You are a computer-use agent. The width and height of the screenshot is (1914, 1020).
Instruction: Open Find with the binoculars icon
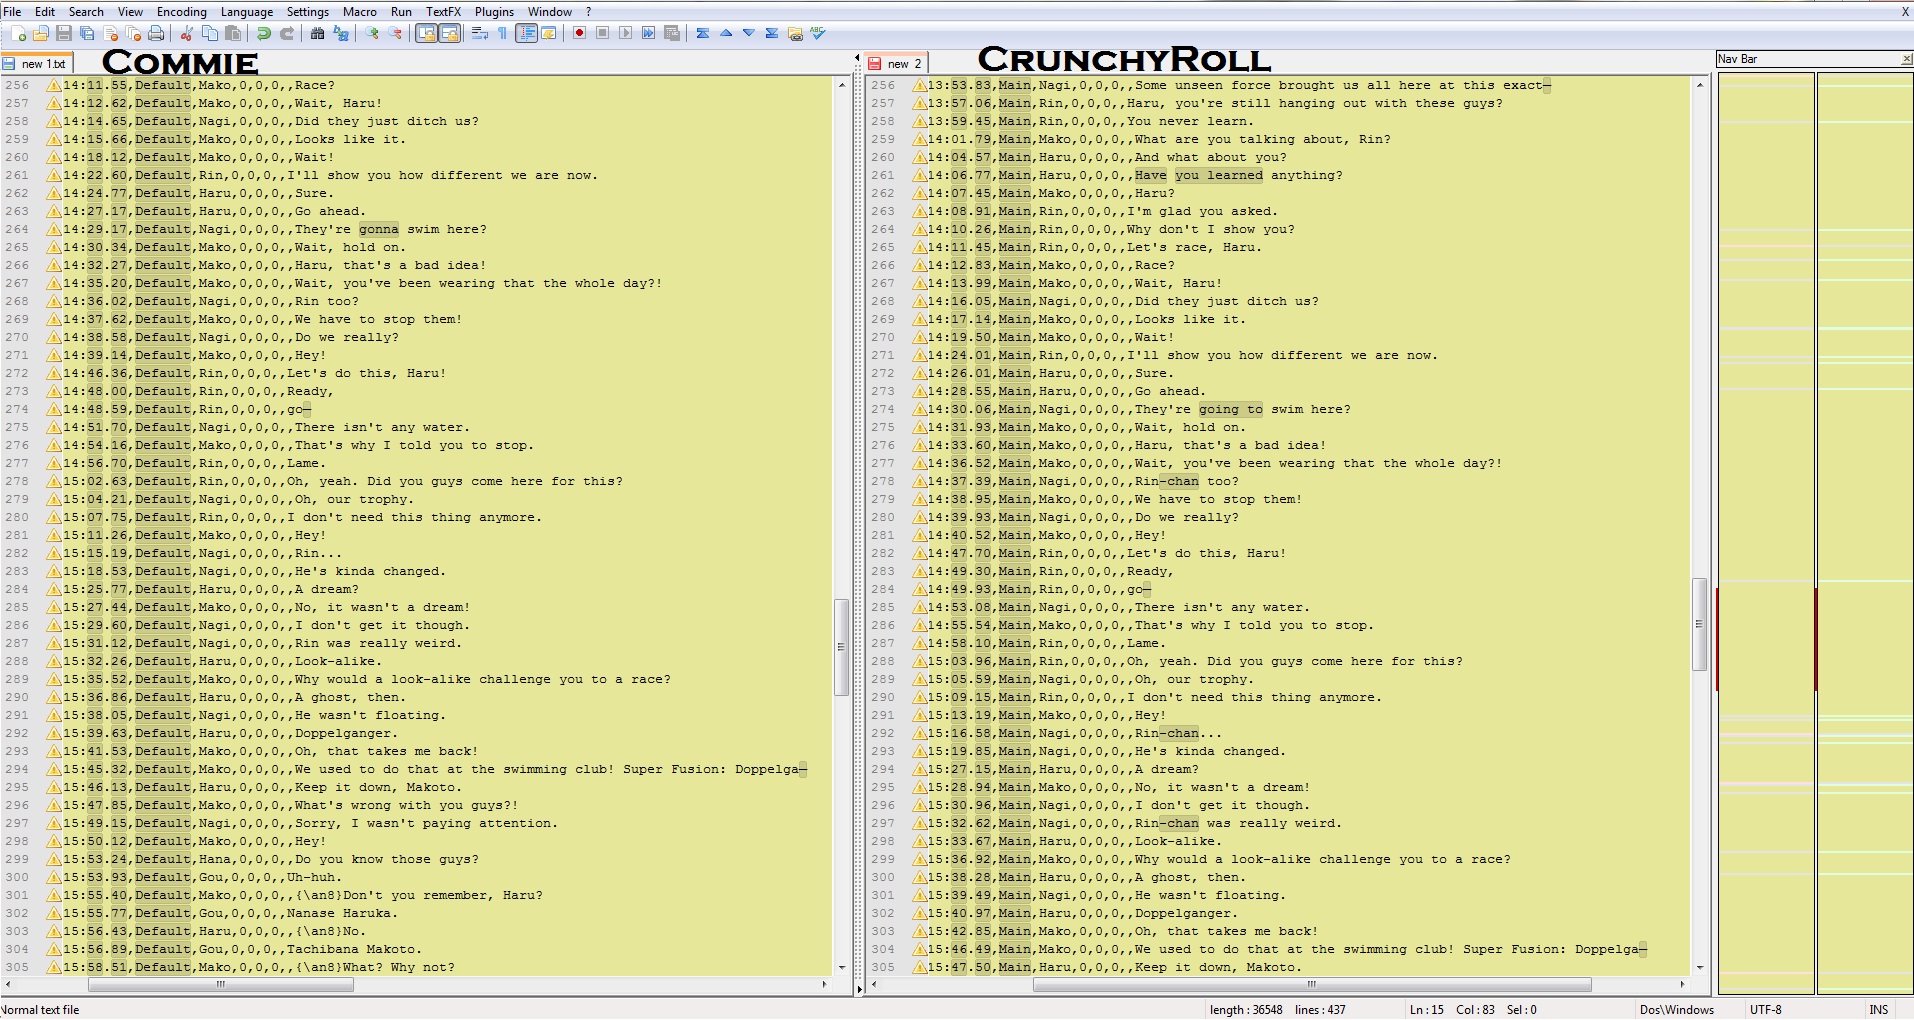coord(317,33)
